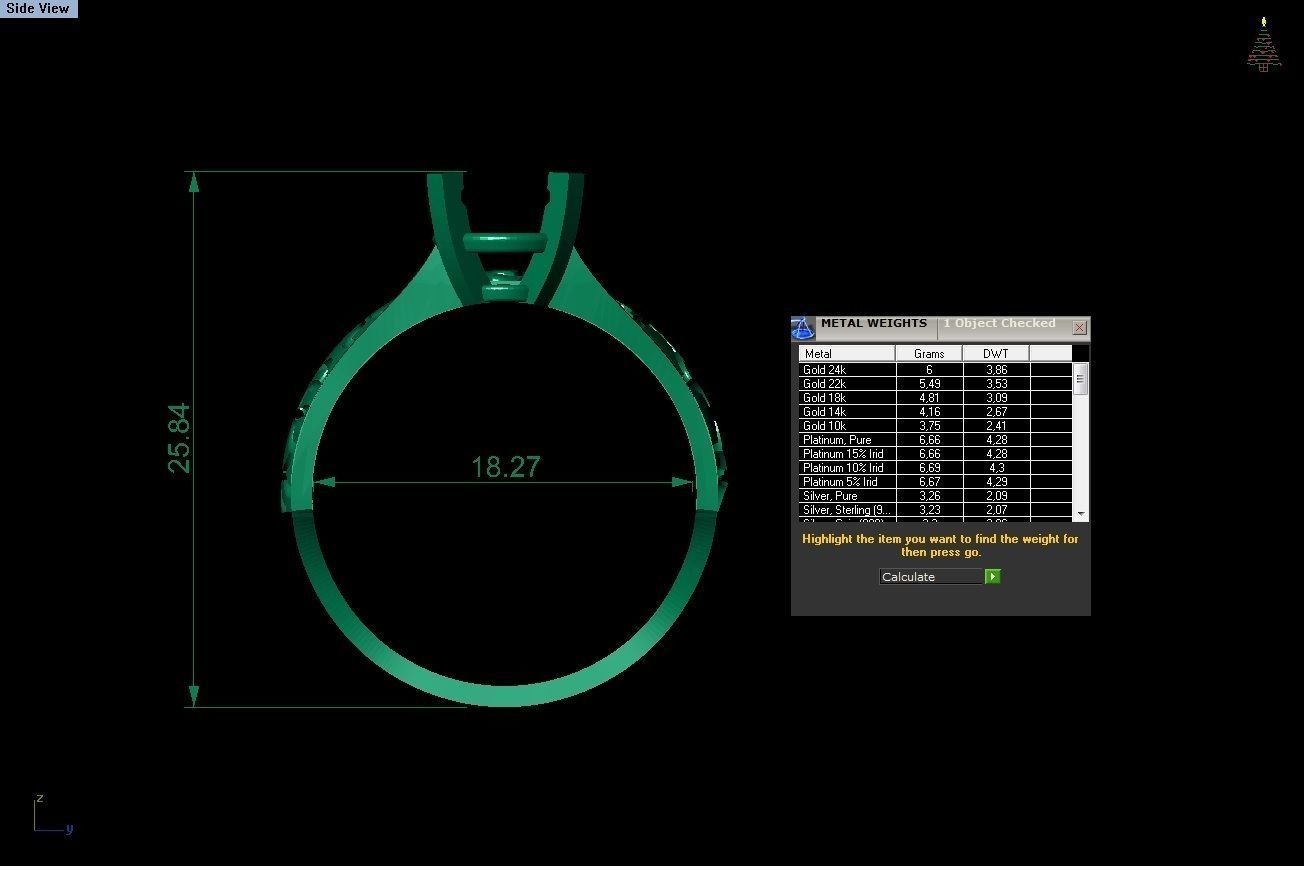This screenshot has width=1310, height=870.
Task: Select the Silver, Pure row
Action: (x=935, y=496)
